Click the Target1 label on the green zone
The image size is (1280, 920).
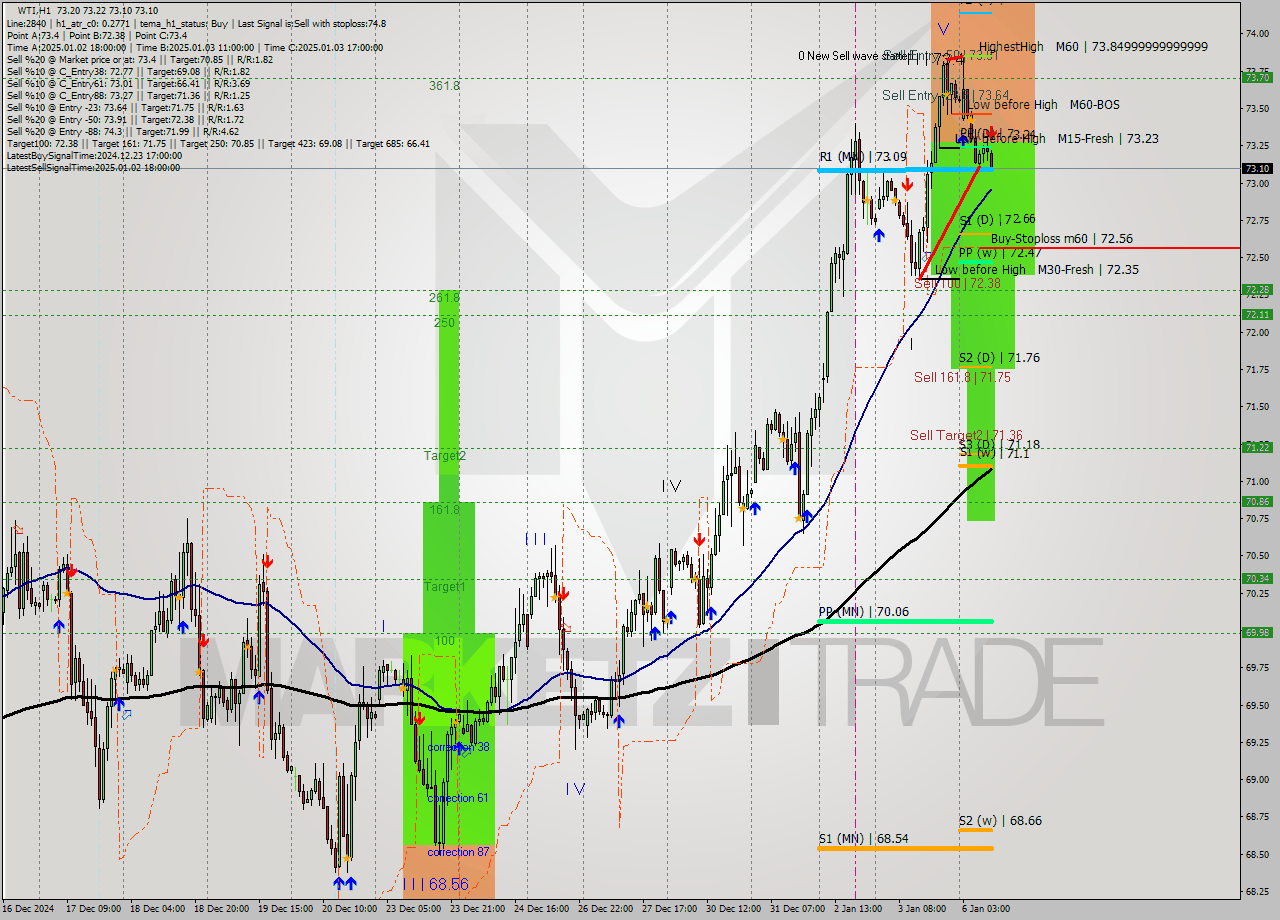point(444,587)
